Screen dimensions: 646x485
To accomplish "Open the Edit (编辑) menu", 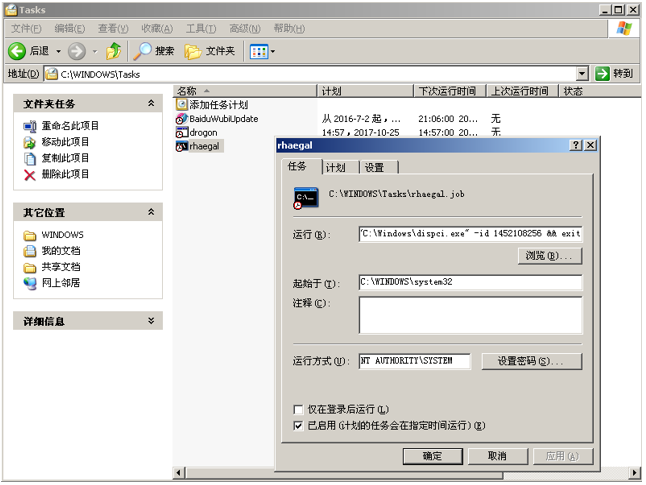I will point(70,28).
